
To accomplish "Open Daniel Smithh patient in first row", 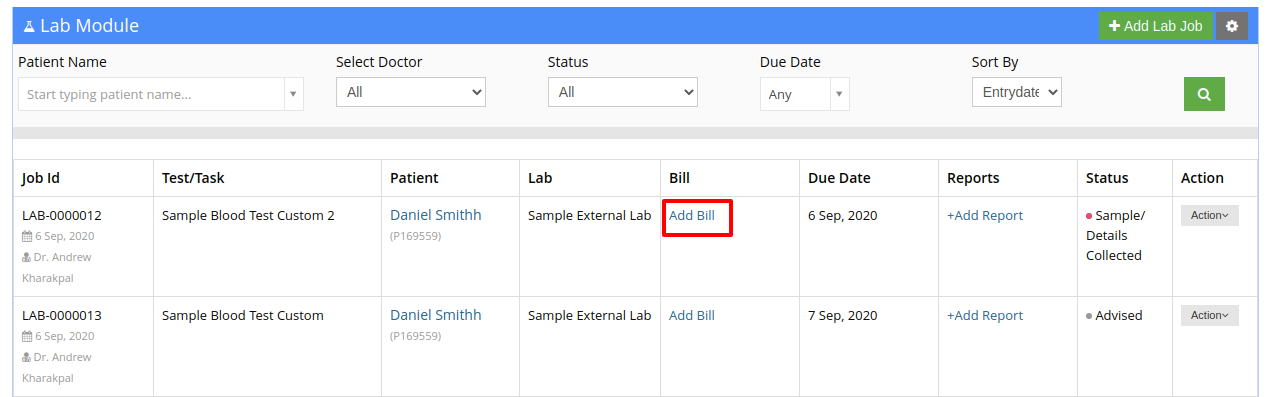I will 435,215.
